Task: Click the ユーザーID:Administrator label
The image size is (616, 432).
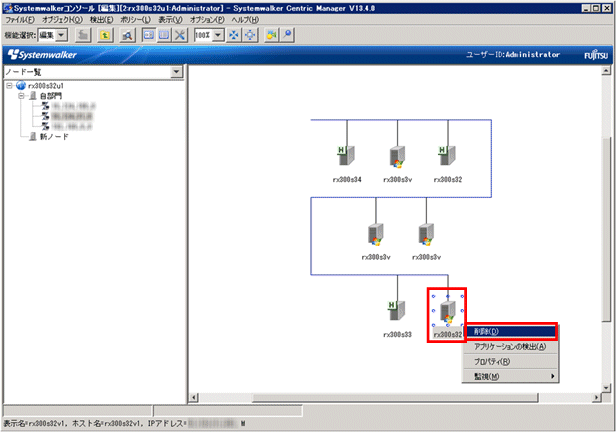Action: [x=513, y=55]
